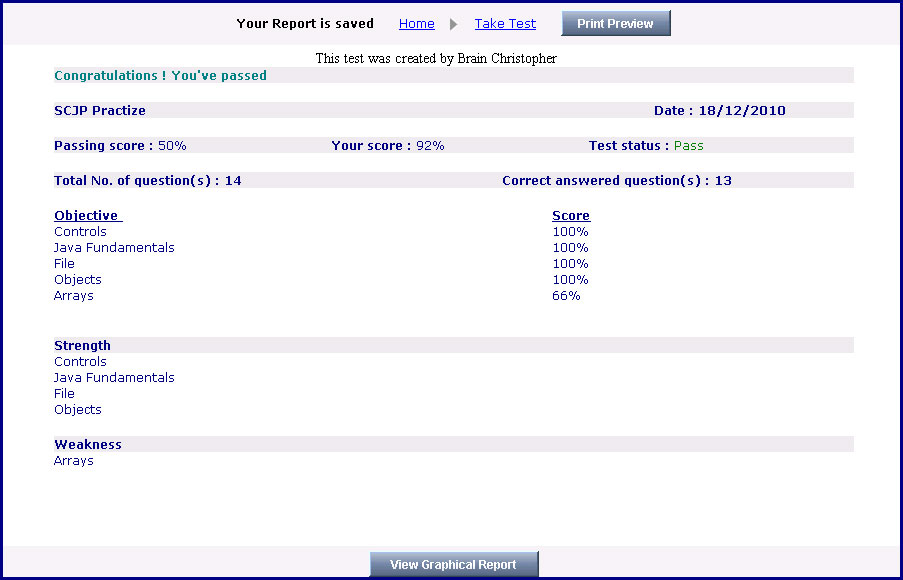This screenshot has height=580, width=903.
Task: Click the Objective column header
Action: [x=88, y=215]
